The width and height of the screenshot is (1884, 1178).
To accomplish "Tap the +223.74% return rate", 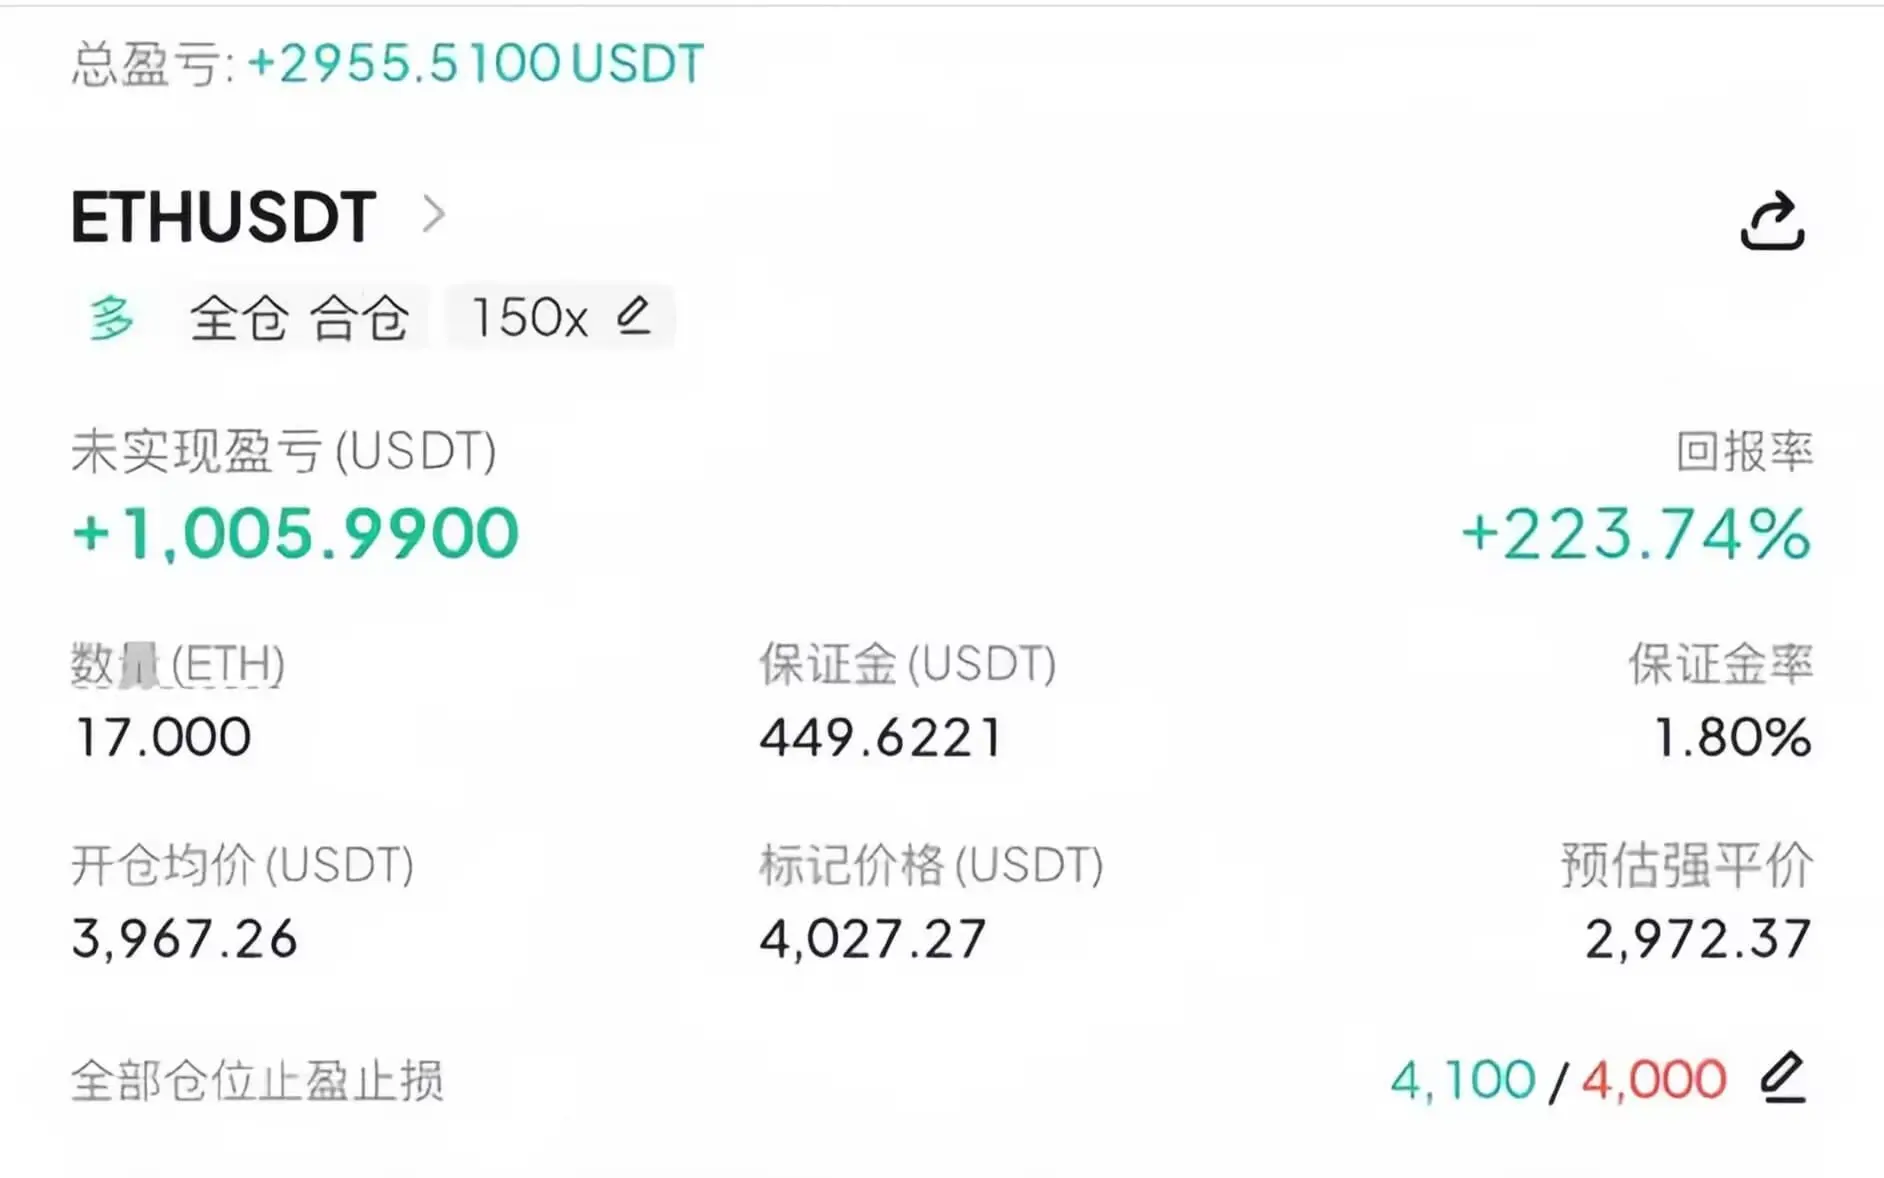I will [x=1636, y=534].
